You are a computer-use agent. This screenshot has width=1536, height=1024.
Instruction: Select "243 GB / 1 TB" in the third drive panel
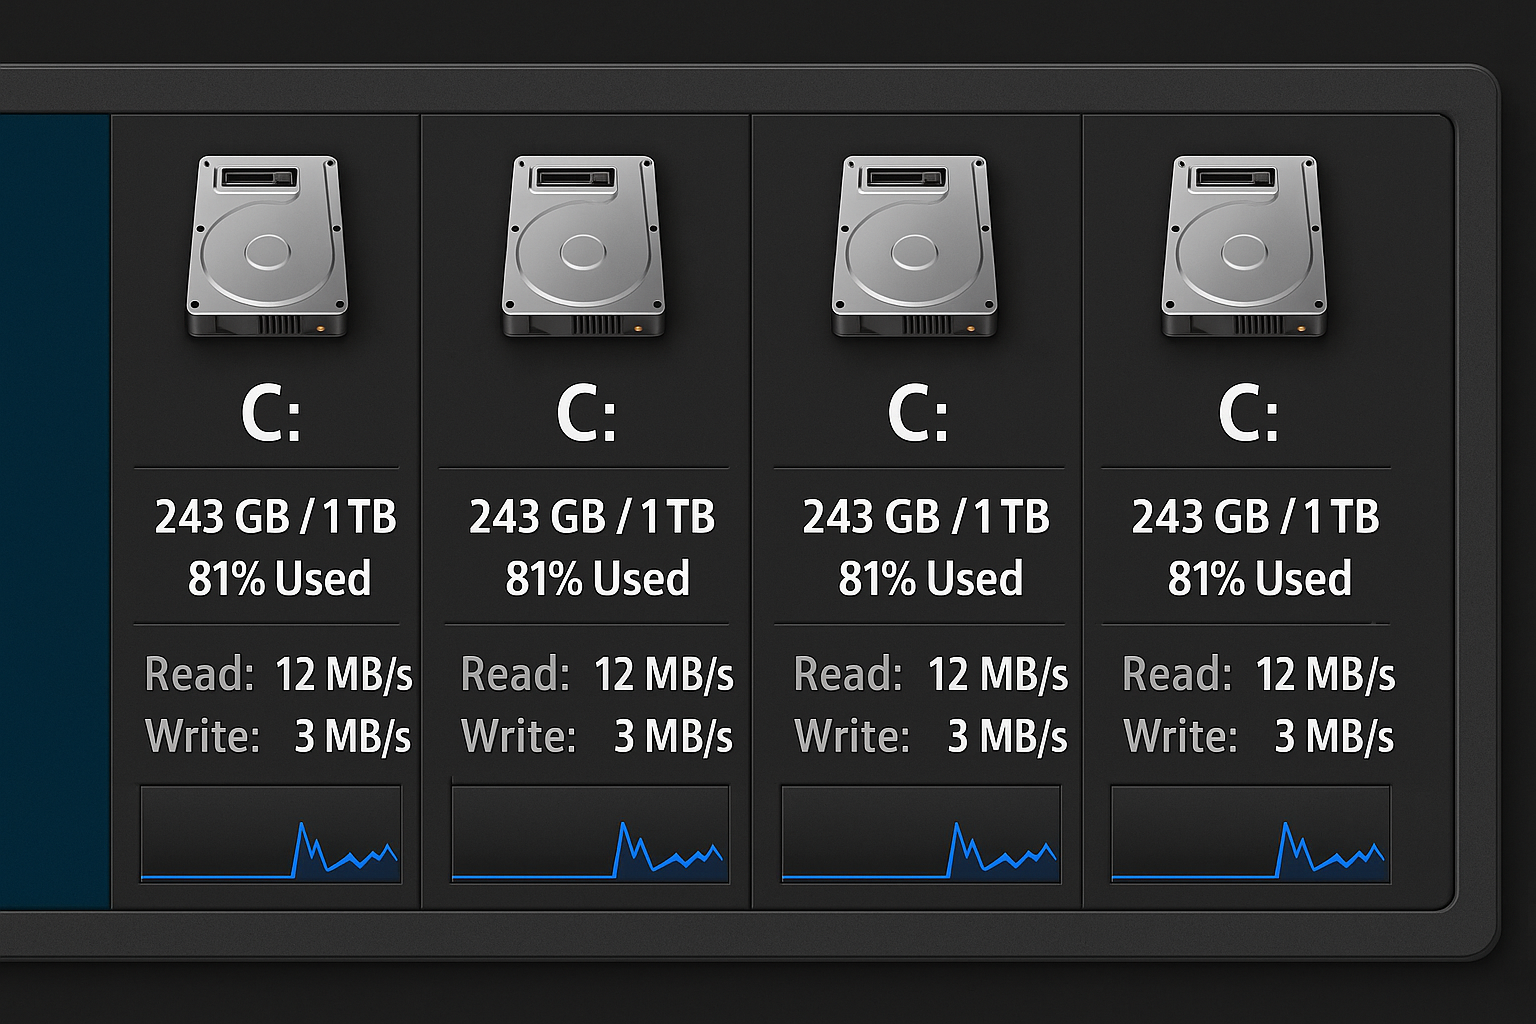926,517
